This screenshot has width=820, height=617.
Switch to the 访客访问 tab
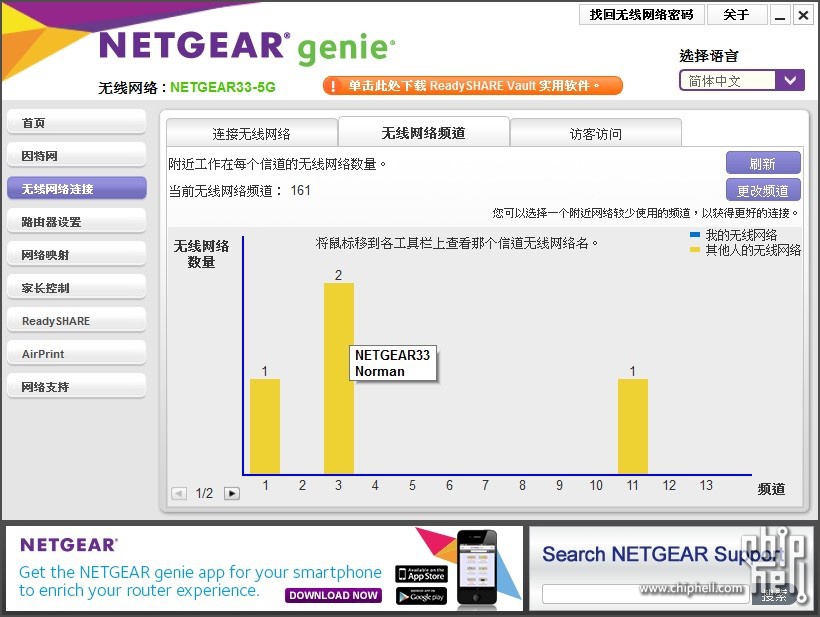point(596,134)
